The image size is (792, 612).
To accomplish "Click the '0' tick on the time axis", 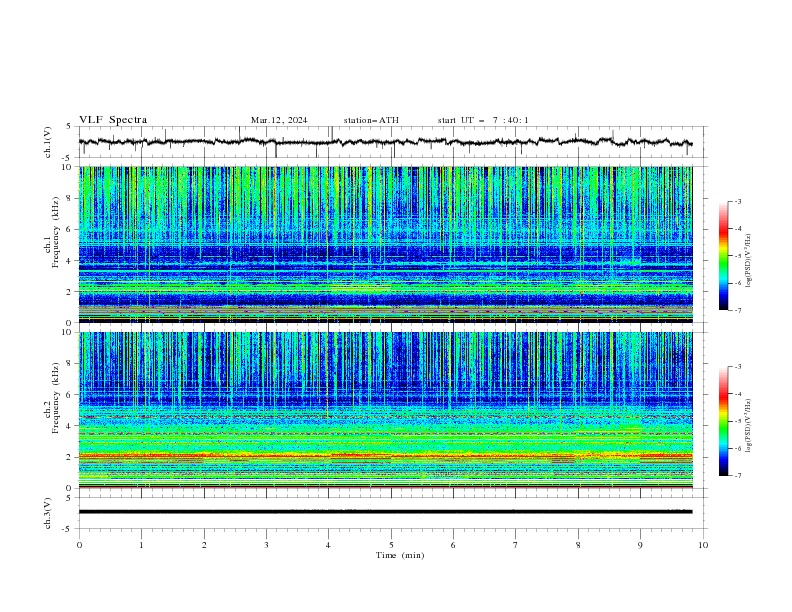I will (x=79, y=545).
